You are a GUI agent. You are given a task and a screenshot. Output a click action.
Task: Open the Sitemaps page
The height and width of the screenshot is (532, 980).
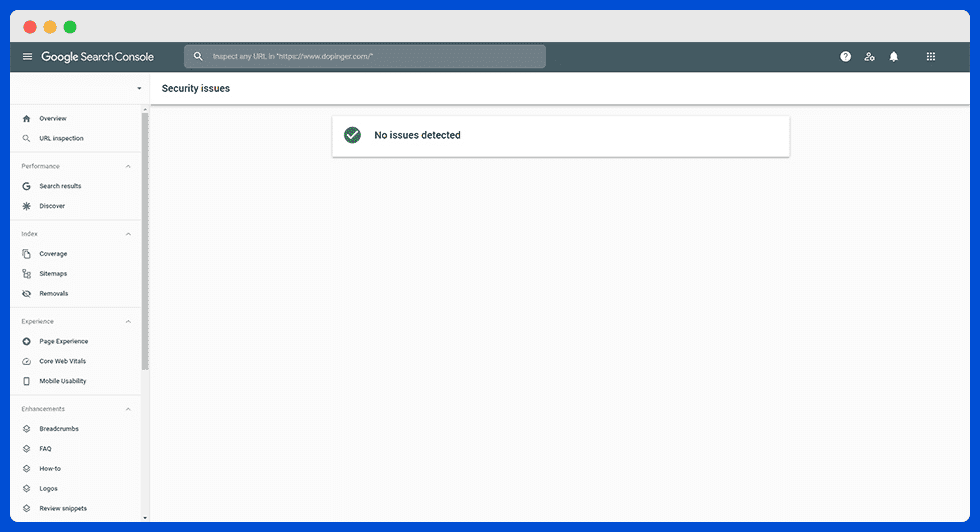point(53,273)
